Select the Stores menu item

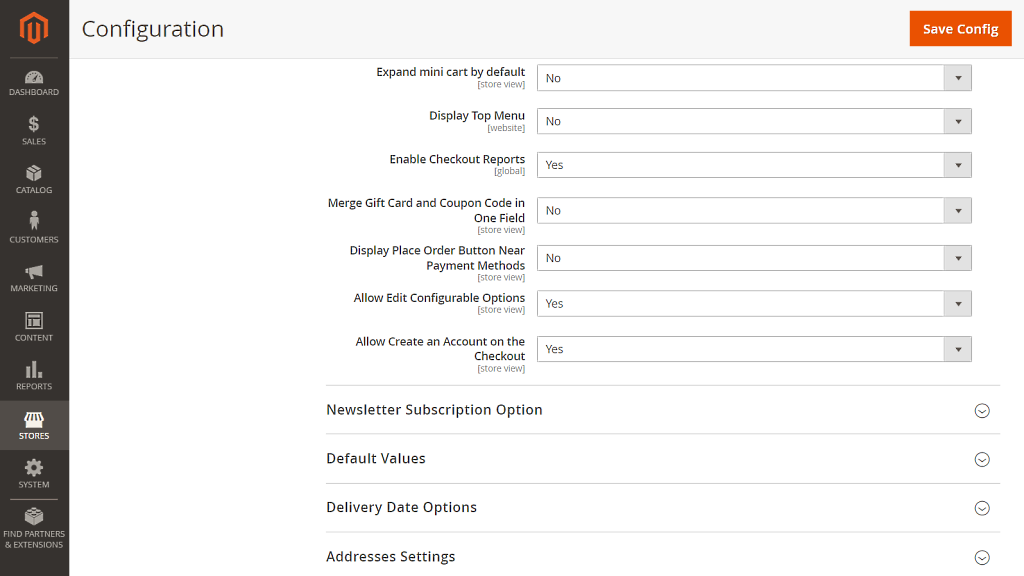pos(34,425)
